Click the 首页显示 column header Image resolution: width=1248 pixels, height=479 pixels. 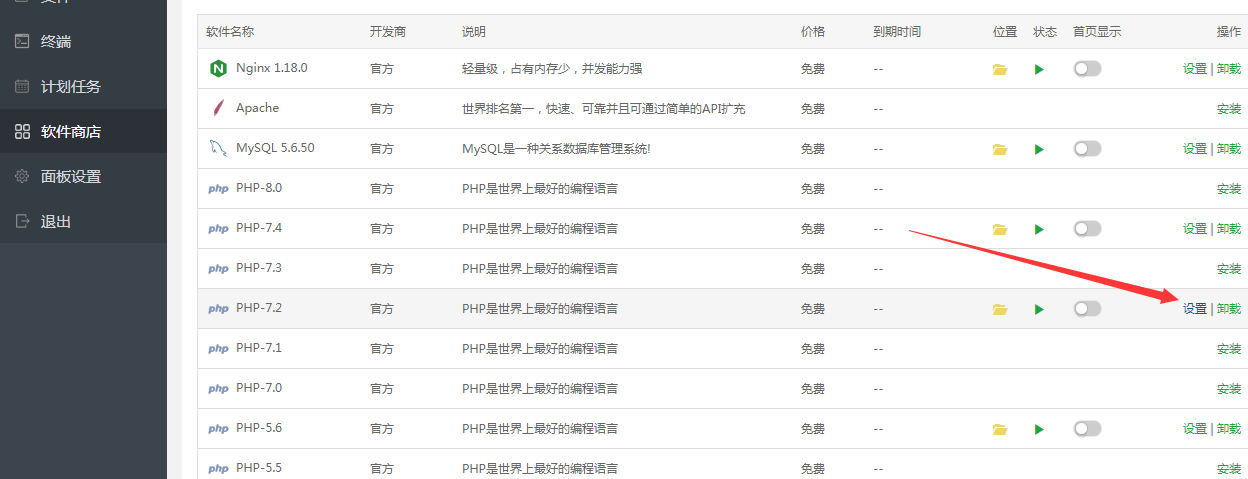pyautogui.click(x=1097, y=32)
